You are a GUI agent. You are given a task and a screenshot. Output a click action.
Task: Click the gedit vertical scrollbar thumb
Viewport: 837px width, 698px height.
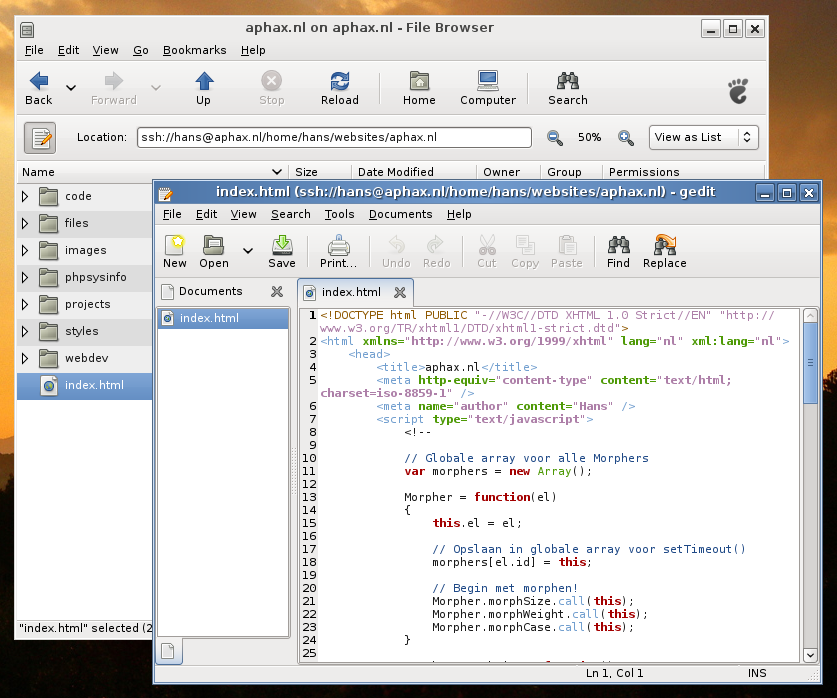[x=810, y=363]
